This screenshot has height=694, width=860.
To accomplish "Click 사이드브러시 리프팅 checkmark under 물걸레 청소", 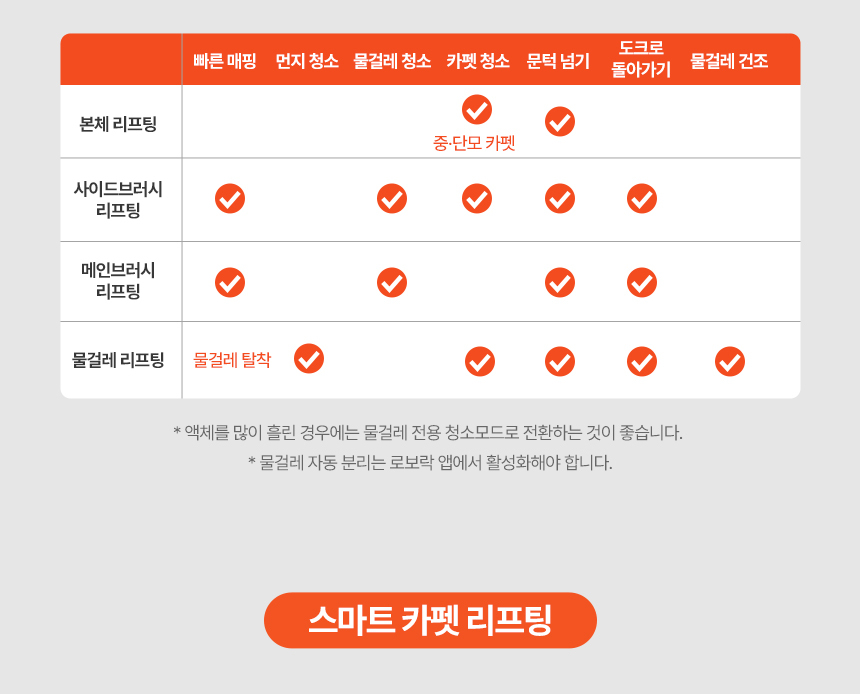I will pos(392,198).
